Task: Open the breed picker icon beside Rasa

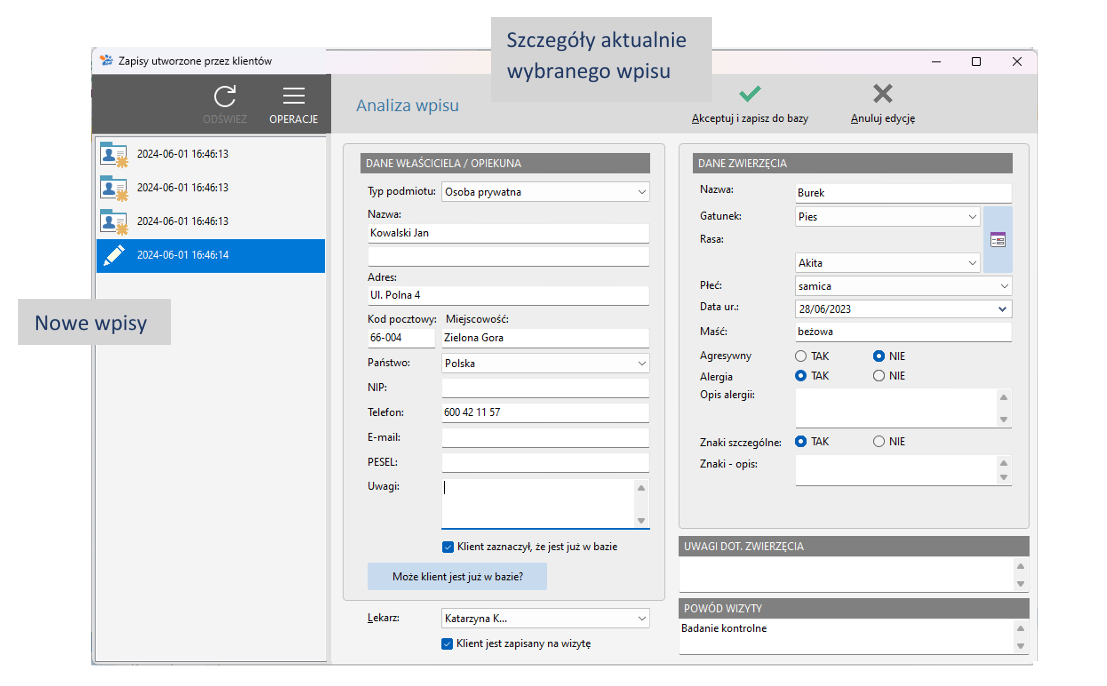Action: (998, 240)
